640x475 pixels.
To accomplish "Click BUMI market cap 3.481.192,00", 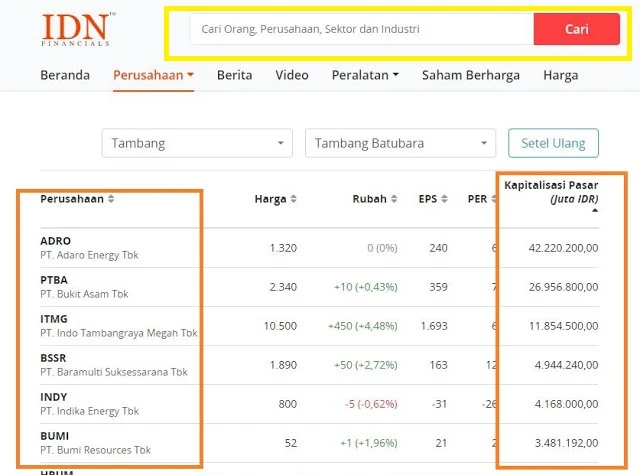I will (x=567, y=443).
